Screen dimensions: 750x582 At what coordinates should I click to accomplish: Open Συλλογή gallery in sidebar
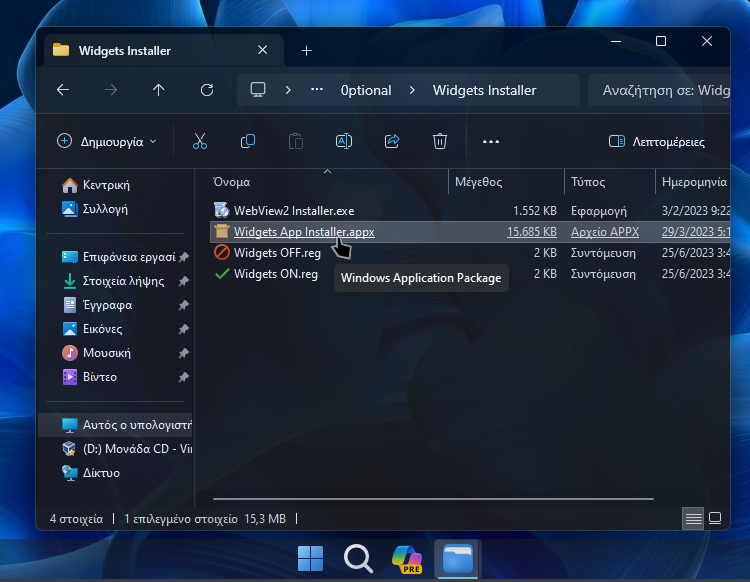click(105, 209)
